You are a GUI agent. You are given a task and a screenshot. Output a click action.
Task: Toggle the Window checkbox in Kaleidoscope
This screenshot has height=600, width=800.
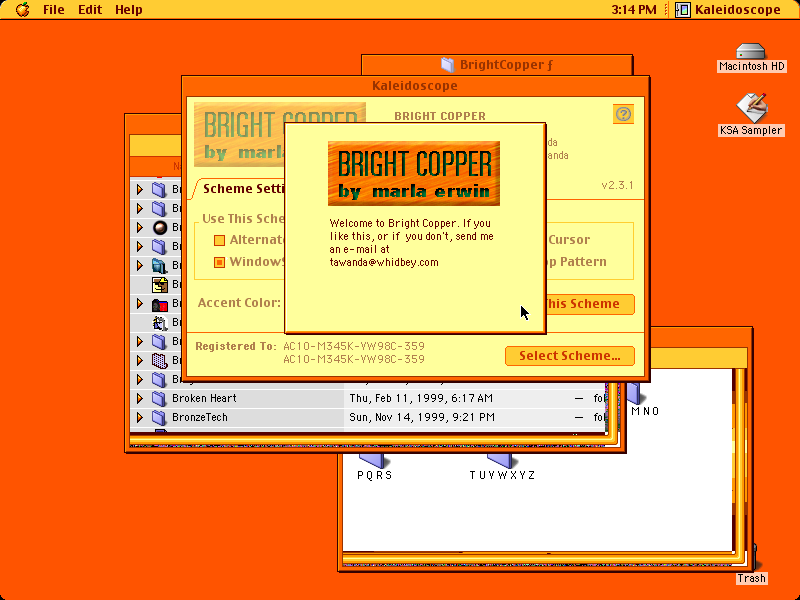click(x=219, y=262)
